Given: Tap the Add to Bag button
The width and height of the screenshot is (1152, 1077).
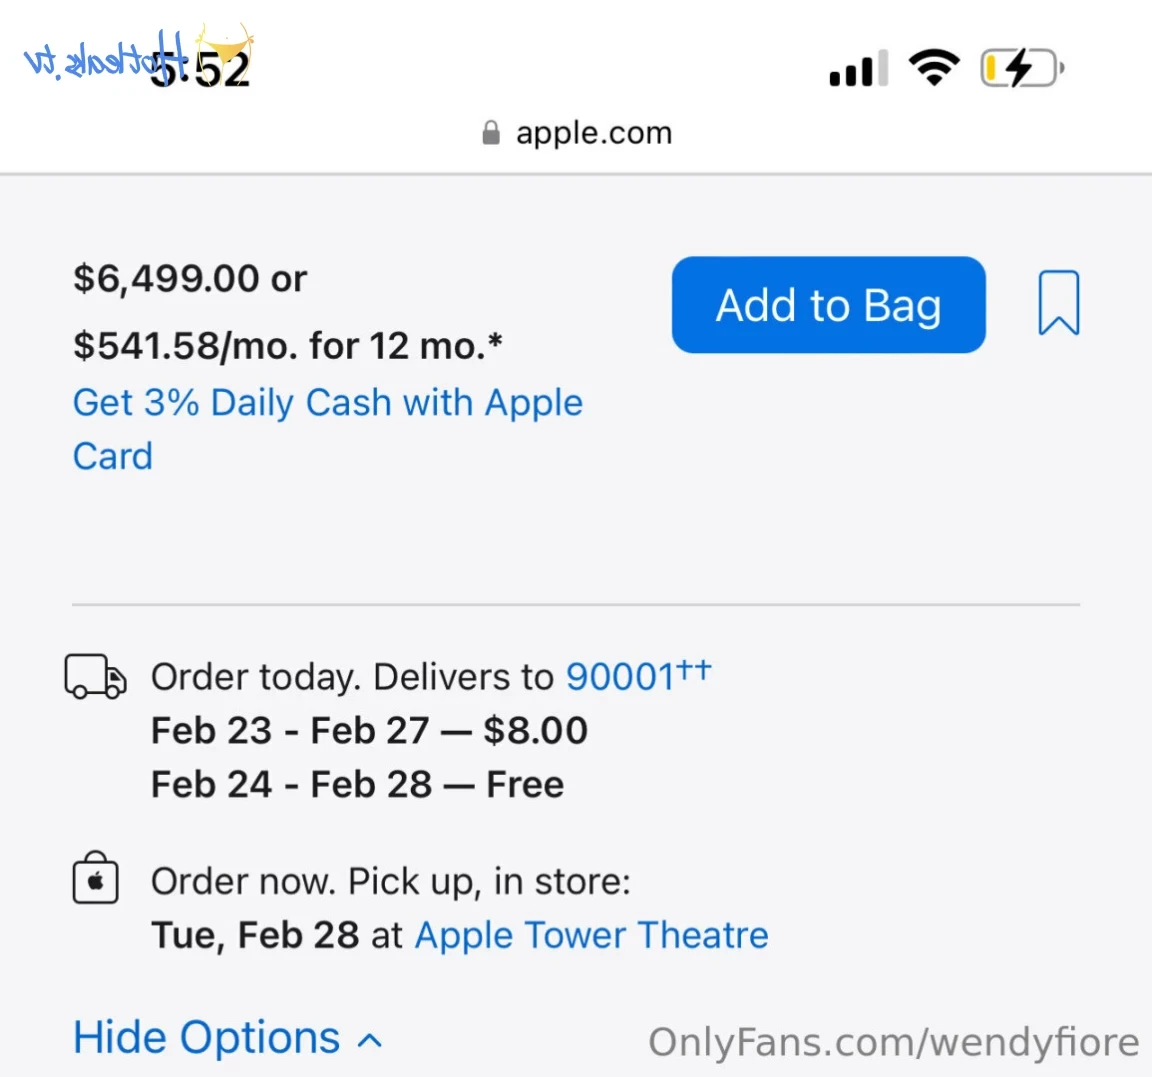Looking at the screenshot, I should point(828,305).
